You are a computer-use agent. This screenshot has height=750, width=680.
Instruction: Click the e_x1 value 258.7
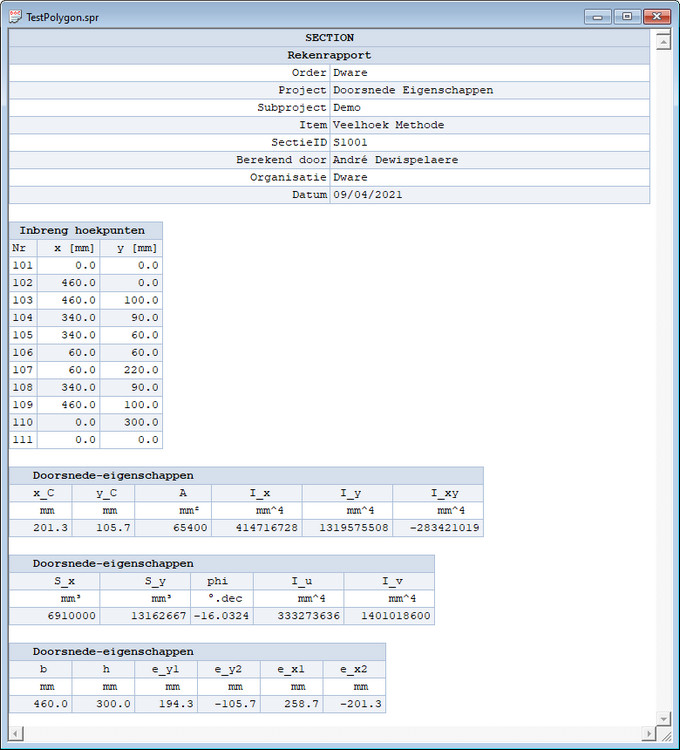[301, 704]
